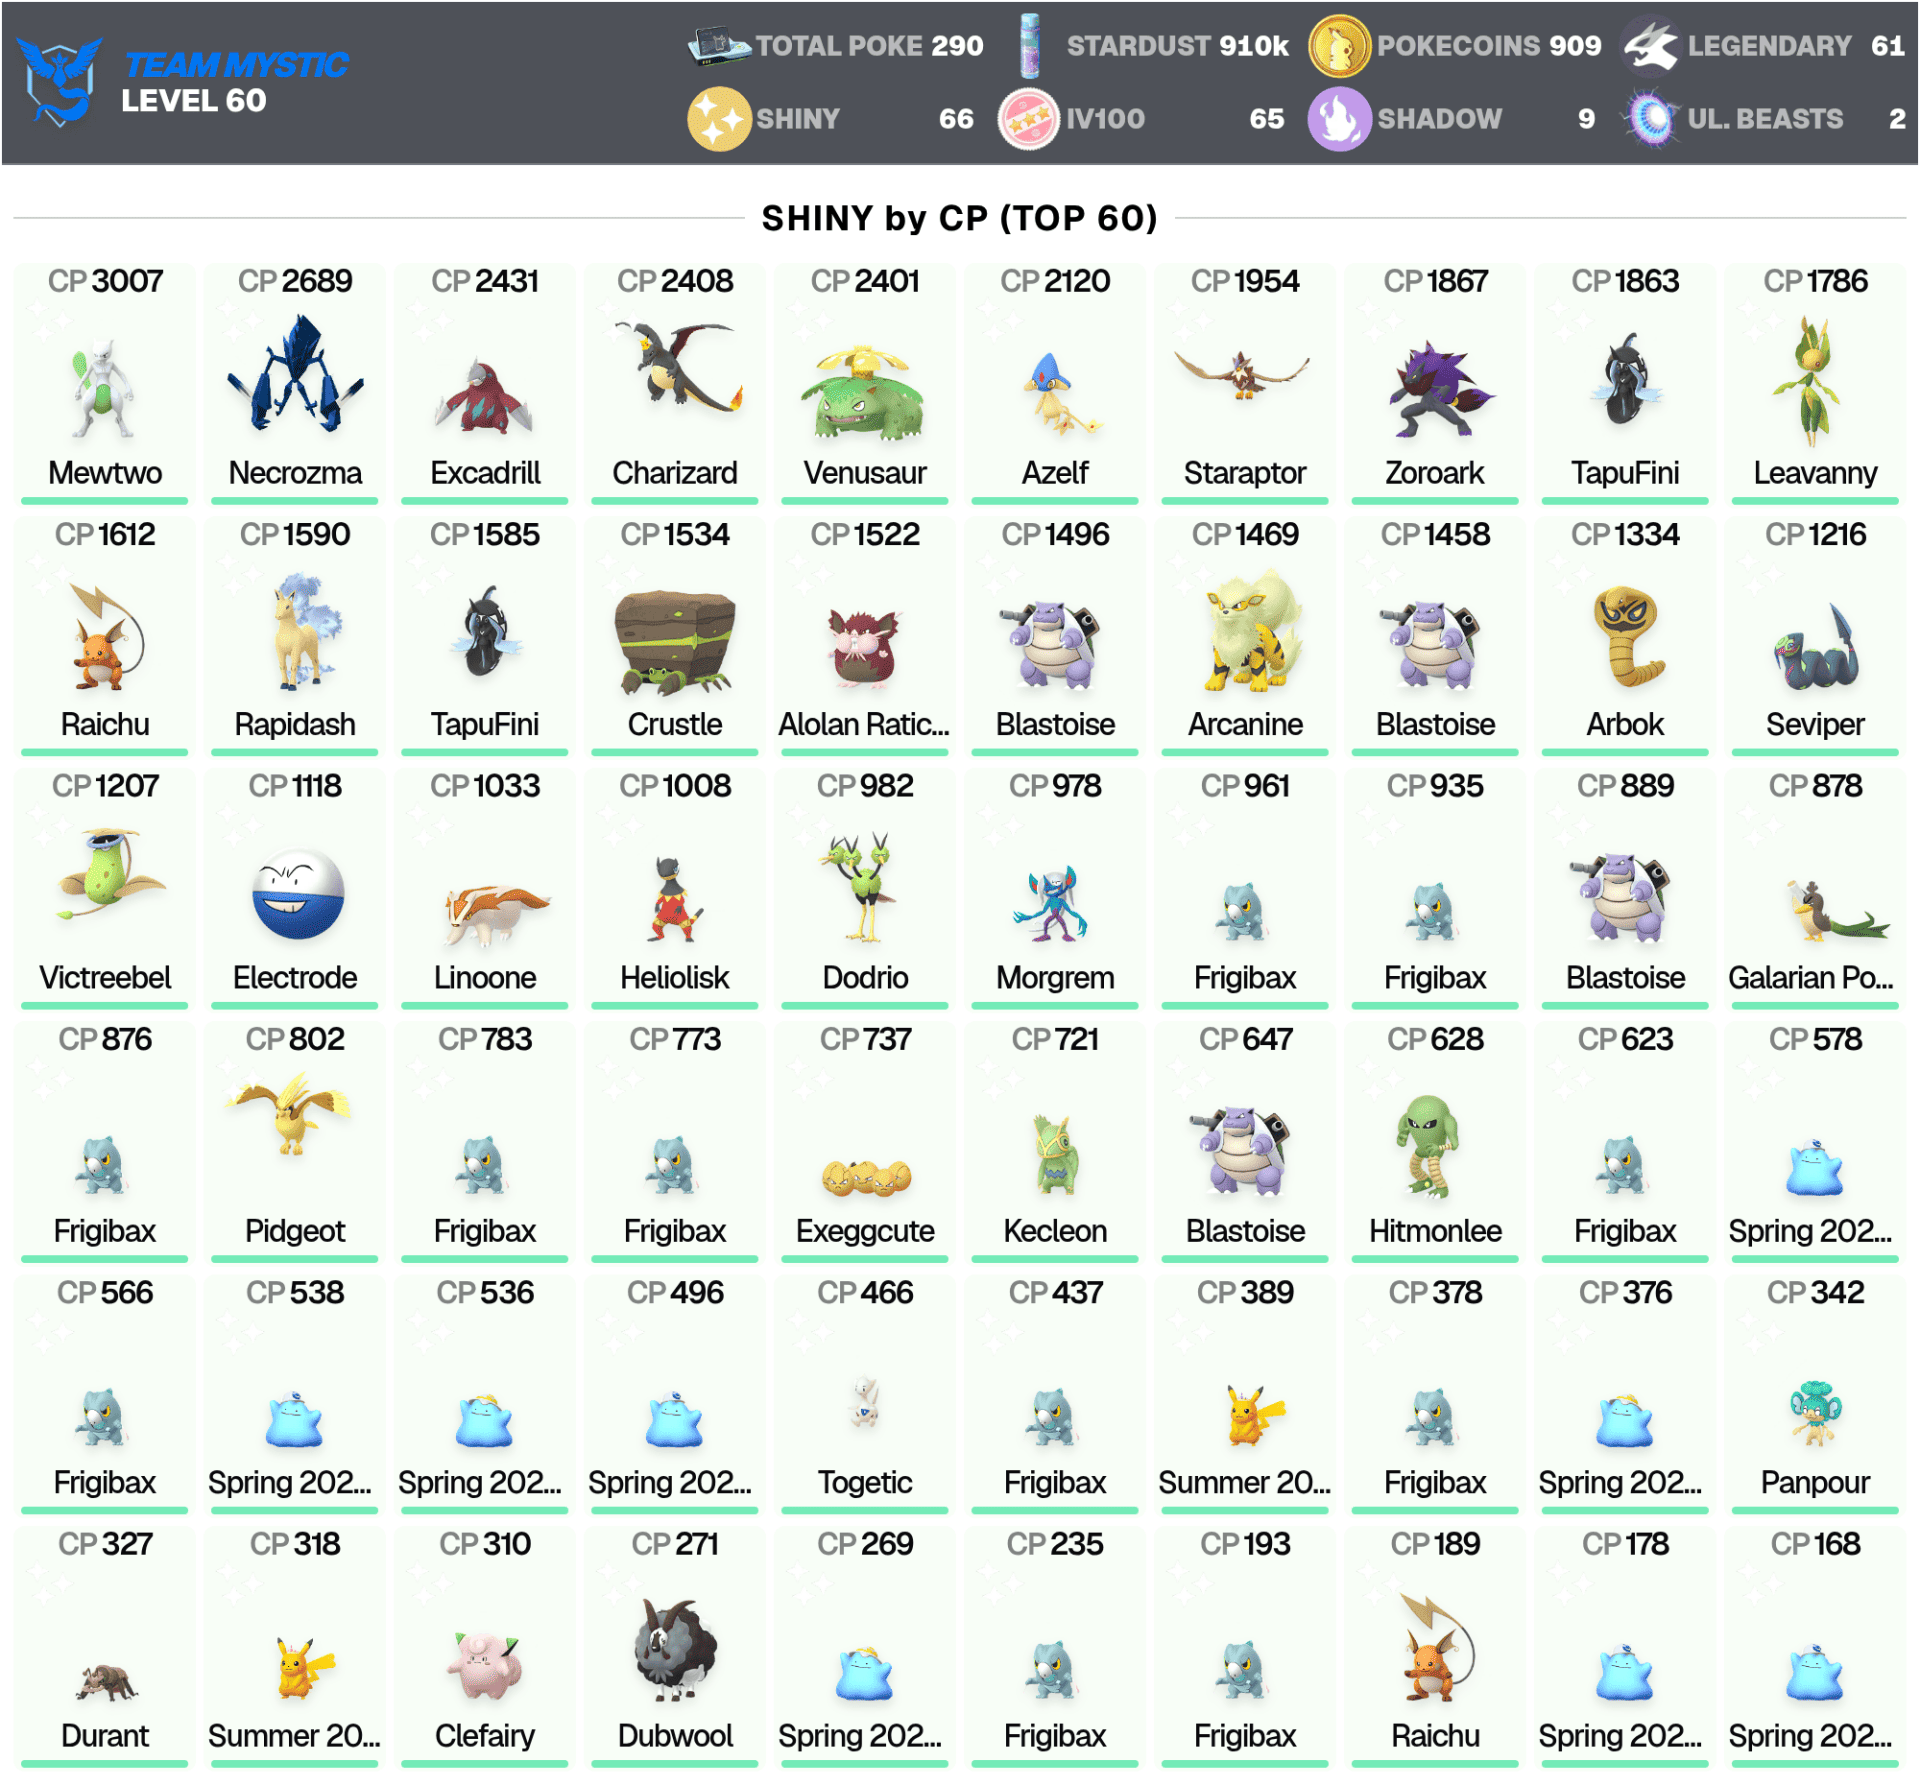Image resolution: width=1920 pixels, height=1785 pixels.
Task: Tap the Durant CP 327 sprite
Action: coord(108,1683)
